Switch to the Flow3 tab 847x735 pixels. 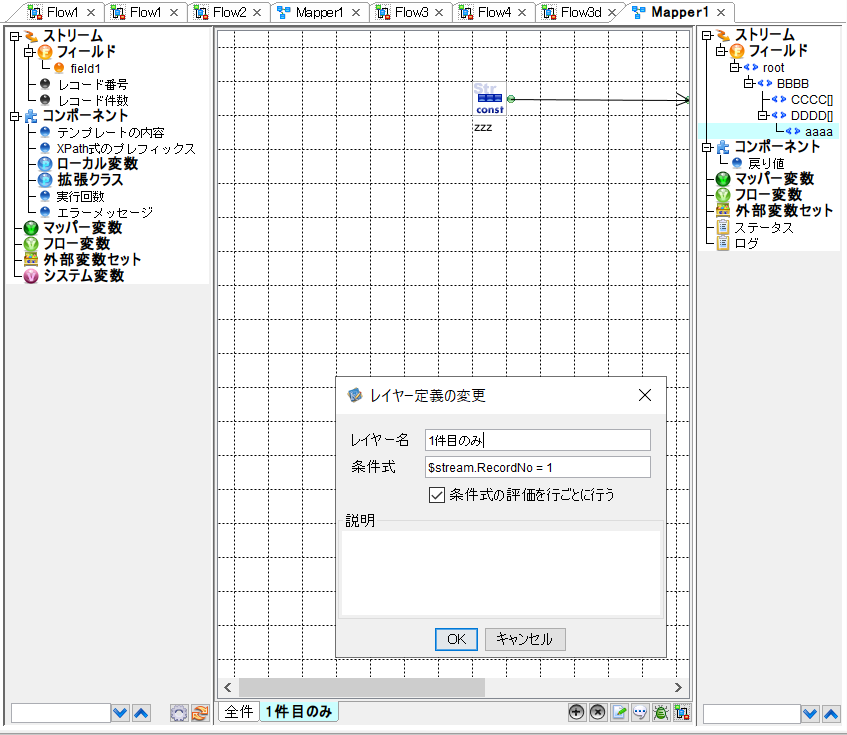(x=412, y=14)
